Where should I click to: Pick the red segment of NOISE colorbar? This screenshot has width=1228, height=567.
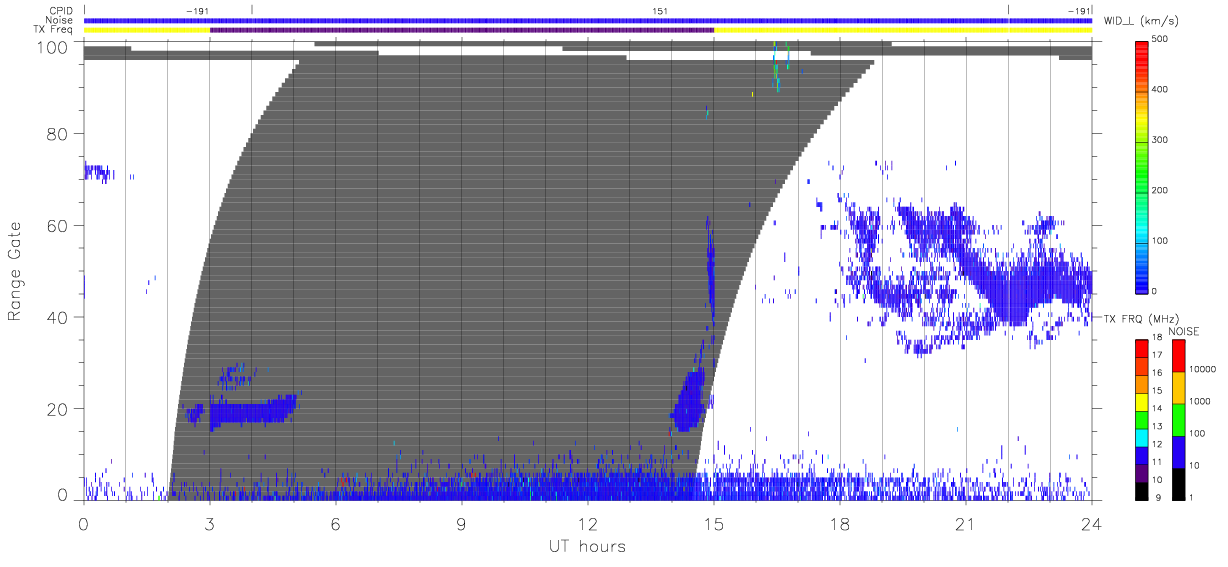click(1179, 356)
